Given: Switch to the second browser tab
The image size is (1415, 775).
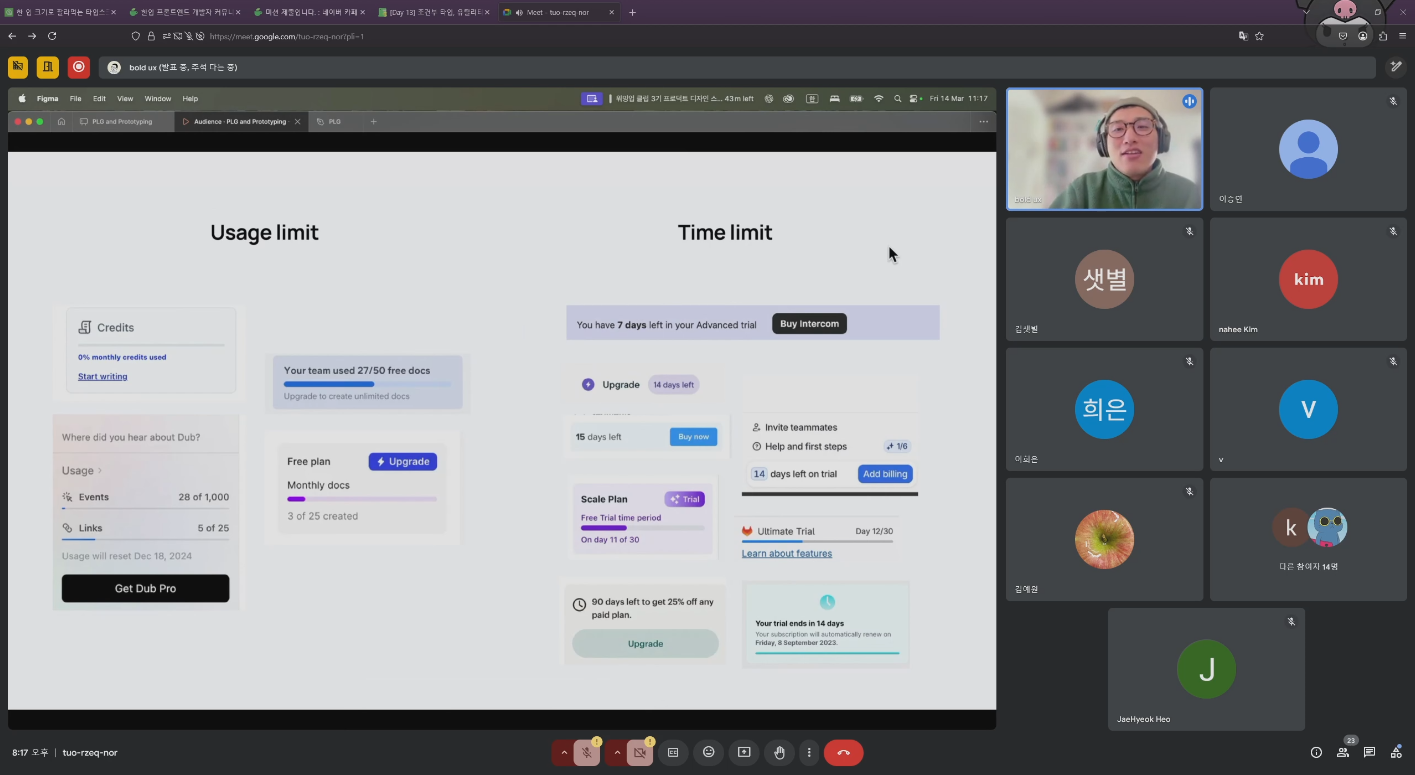Looking at the screenshot, I should pyautogui.click(x=182, y=12).
